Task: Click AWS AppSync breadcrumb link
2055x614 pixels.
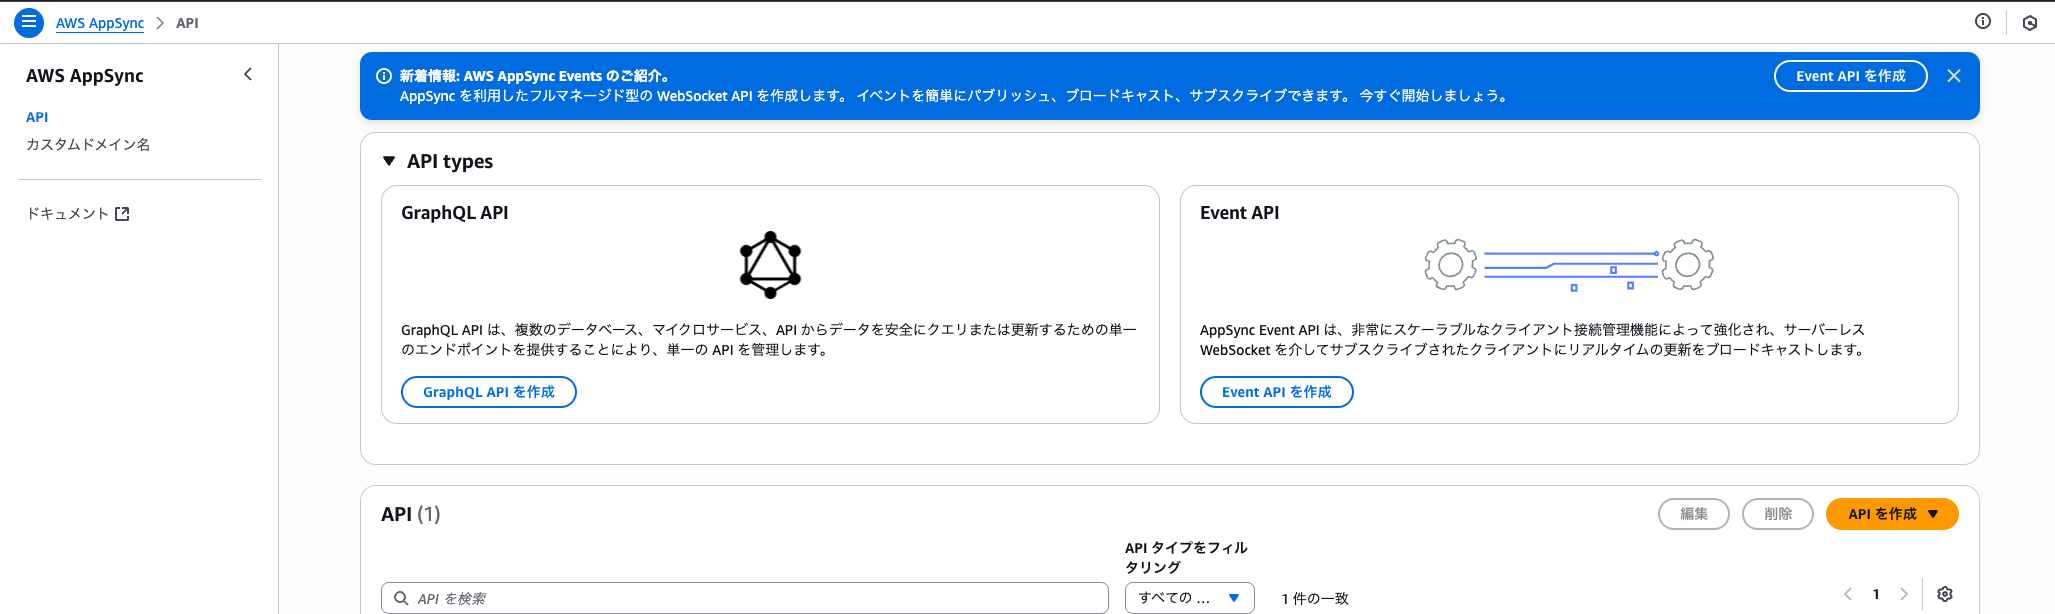Action: coord(100,23)
